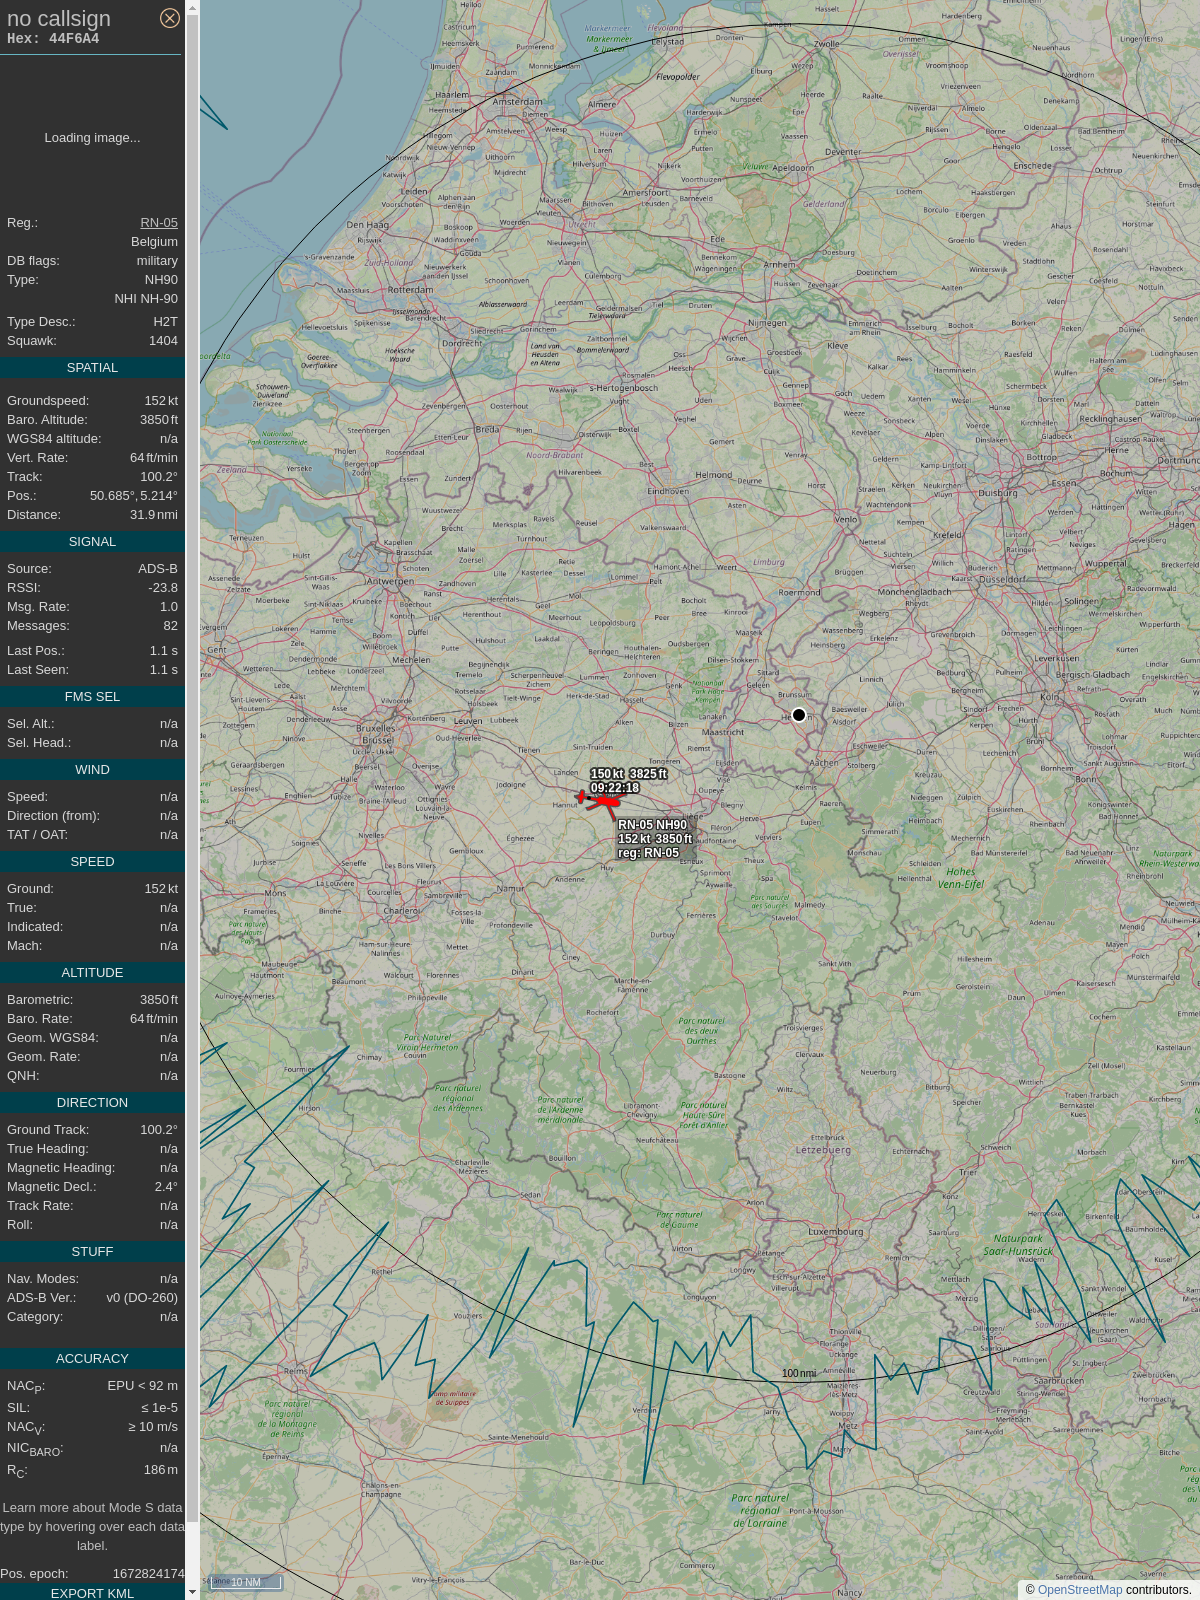The image size is (1200, 1600).
Task: Select the DIRECTION section header
Action: (x=92, y=1103)
